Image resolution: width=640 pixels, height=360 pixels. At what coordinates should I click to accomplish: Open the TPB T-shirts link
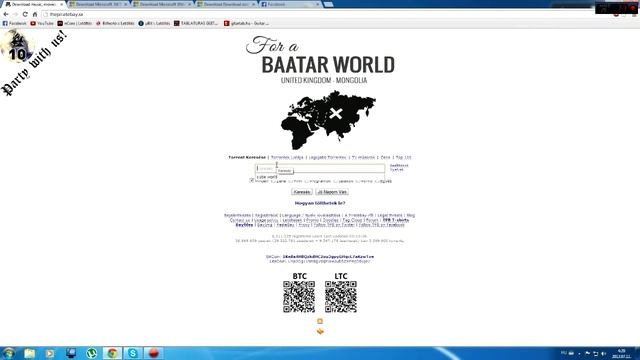tap(396, 220)
